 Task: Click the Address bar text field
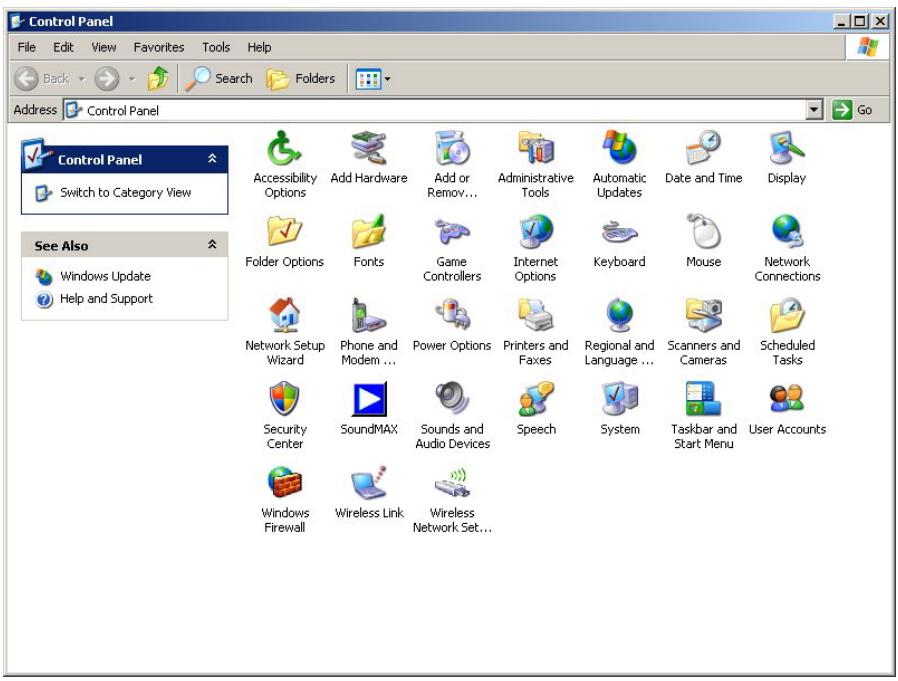click(x=440, y=110)
